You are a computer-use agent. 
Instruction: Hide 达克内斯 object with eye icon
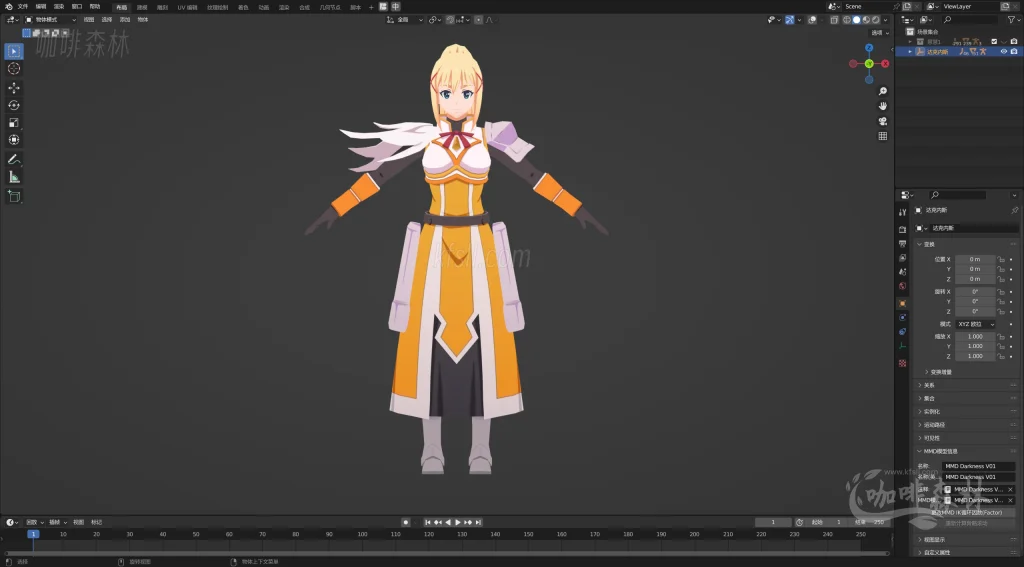pos(1004,52)
